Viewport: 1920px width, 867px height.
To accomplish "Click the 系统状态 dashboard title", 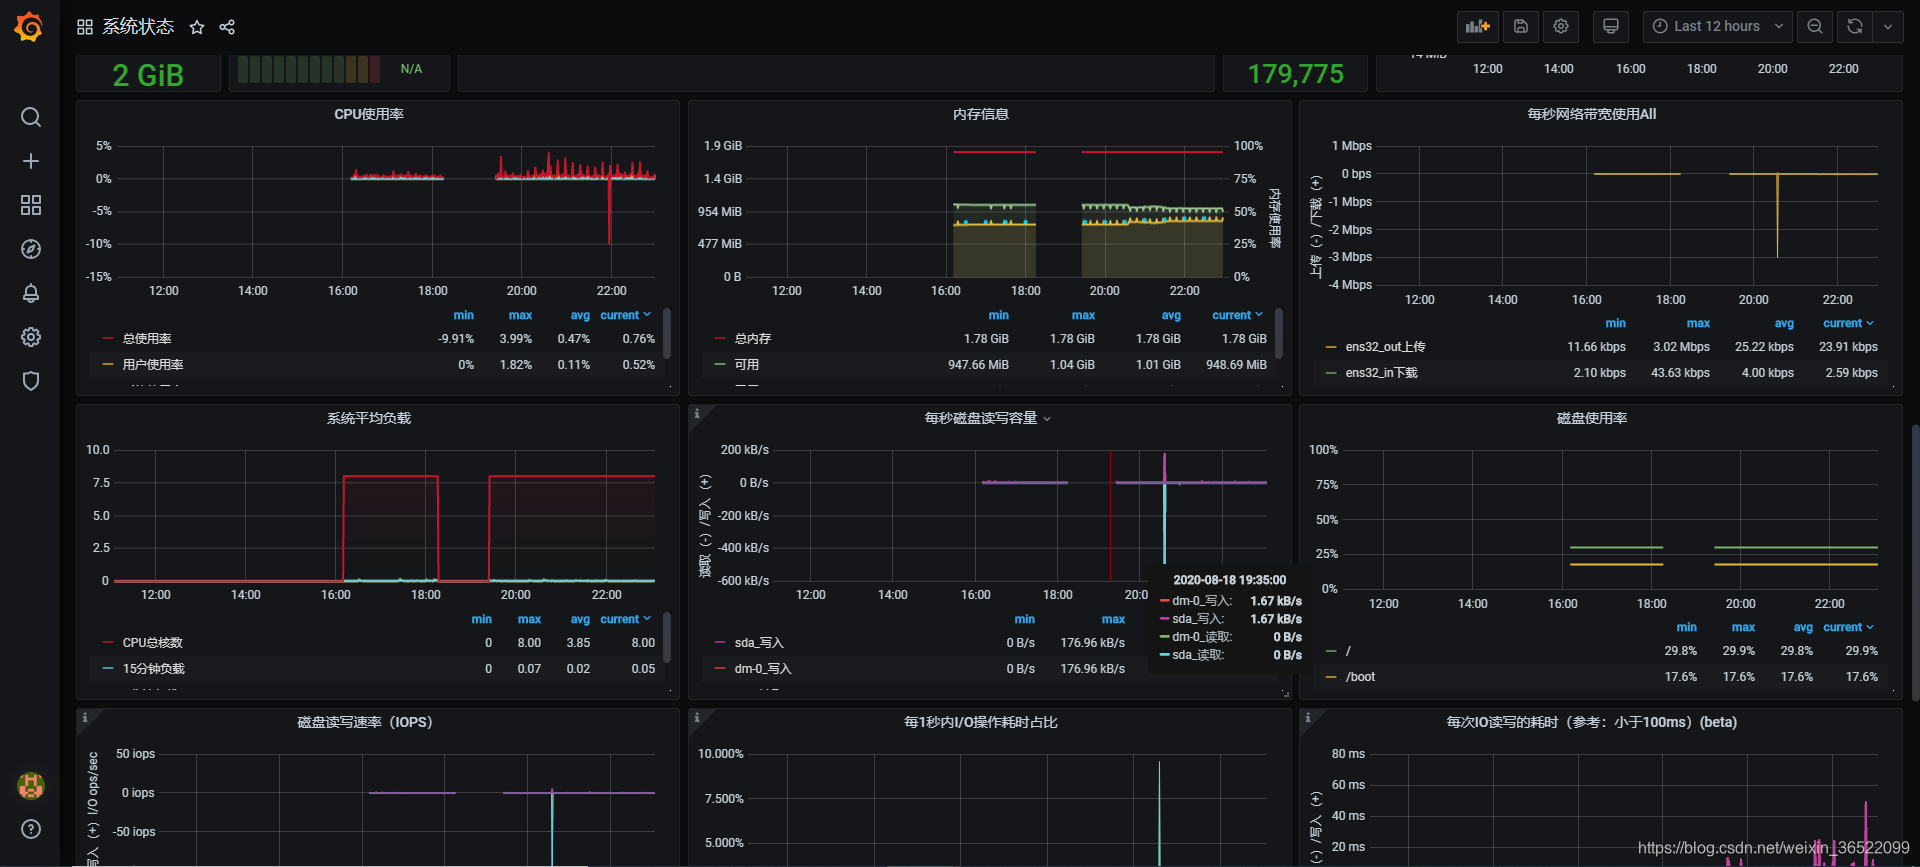I will (138, 27).
